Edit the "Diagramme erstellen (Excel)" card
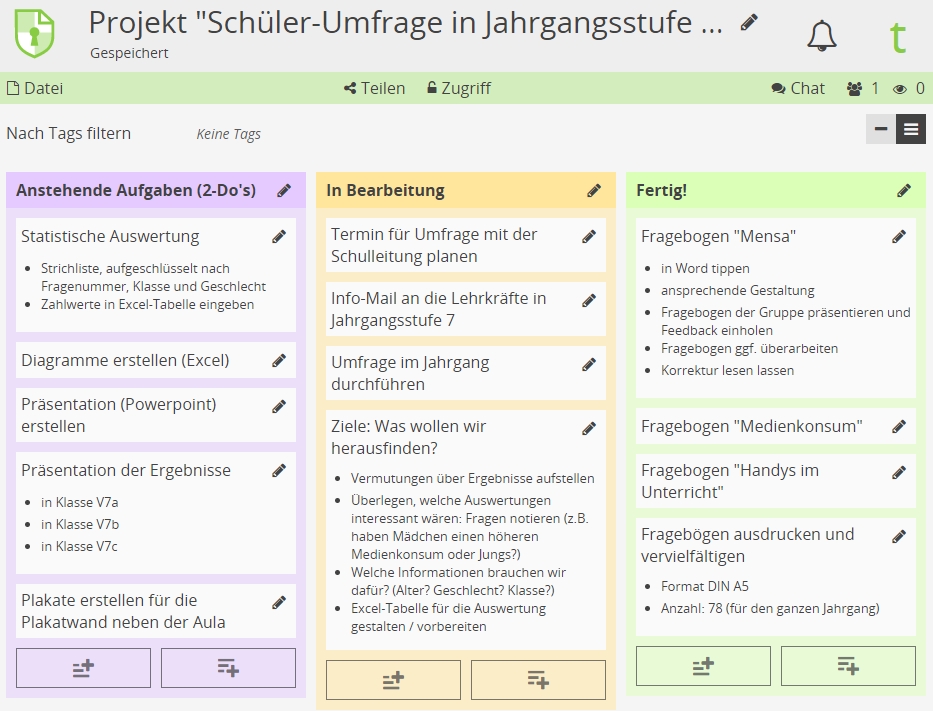Image resolution: width=933 pixels, height=711 pixels. (279, 361)
